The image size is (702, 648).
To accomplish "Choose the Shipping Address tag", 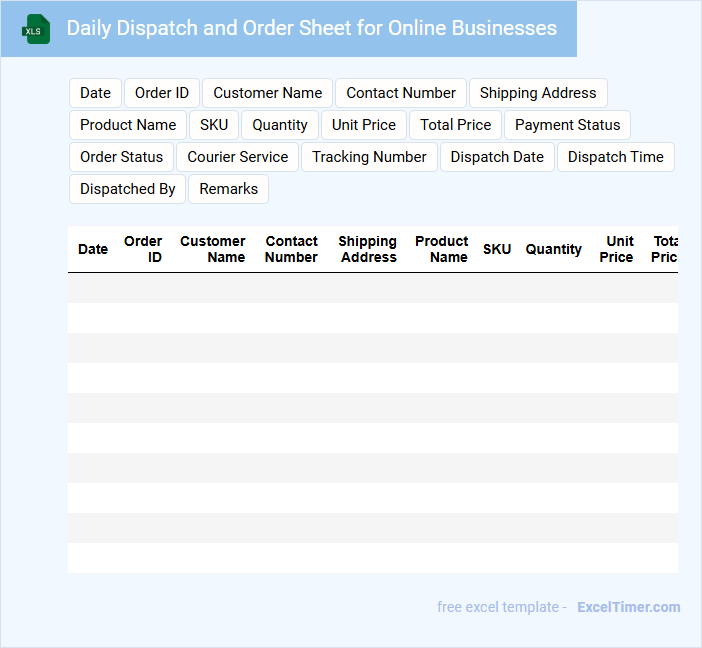I will pos(538,93).
